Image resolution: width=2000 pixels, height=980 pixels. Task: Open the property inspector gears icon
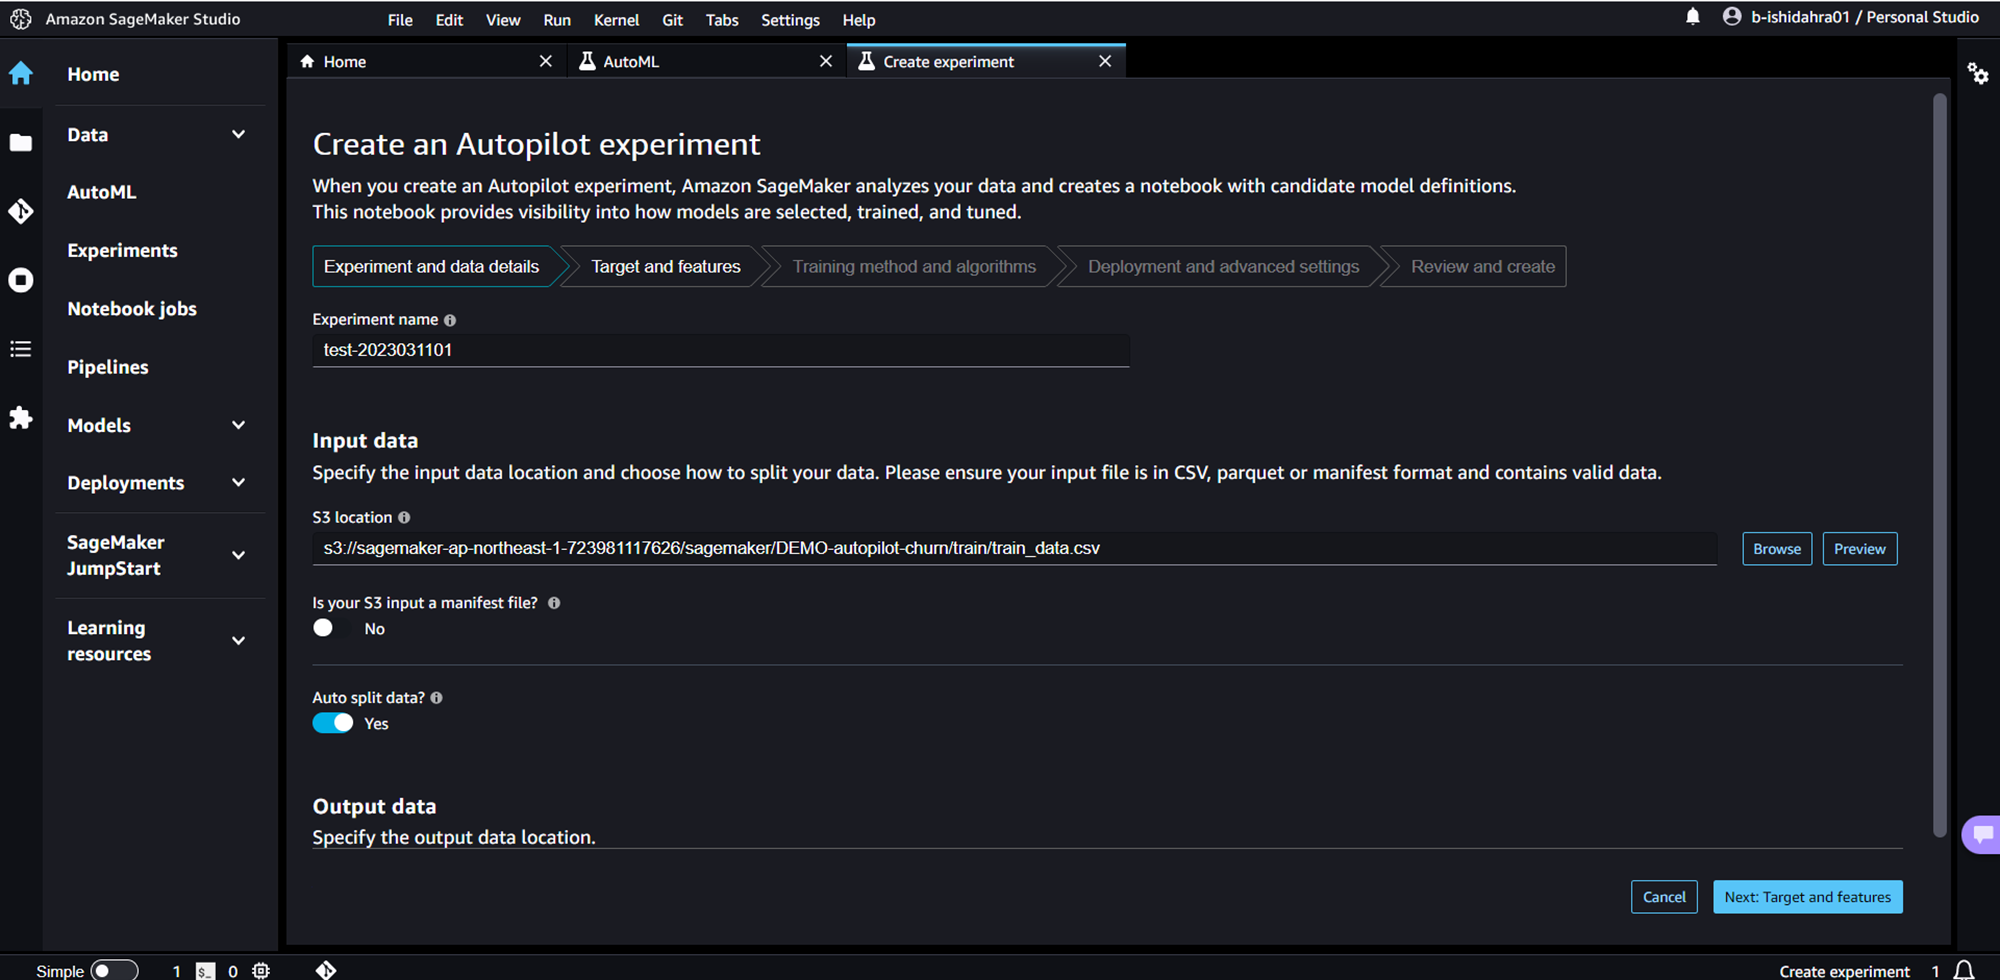pos(1978,73)
